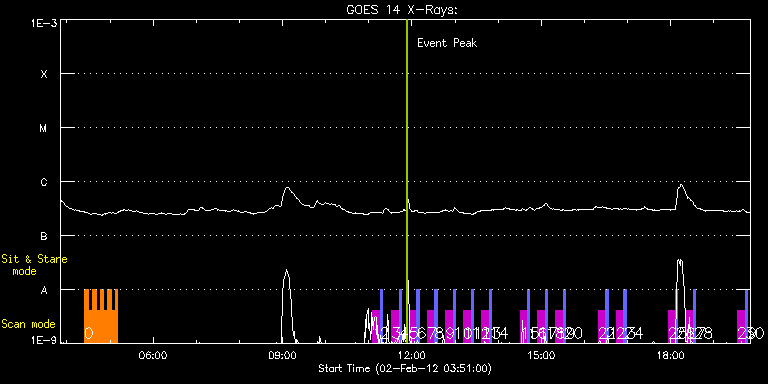Click the yellow 'Sit & Stare mode' label
Screen dimensions: 768x384
(34, 264)
